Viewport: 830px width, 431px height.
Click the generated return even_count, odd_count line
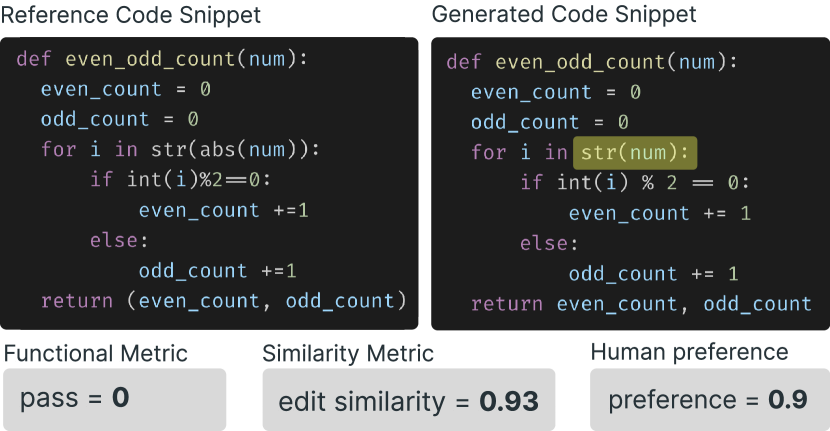641,303
